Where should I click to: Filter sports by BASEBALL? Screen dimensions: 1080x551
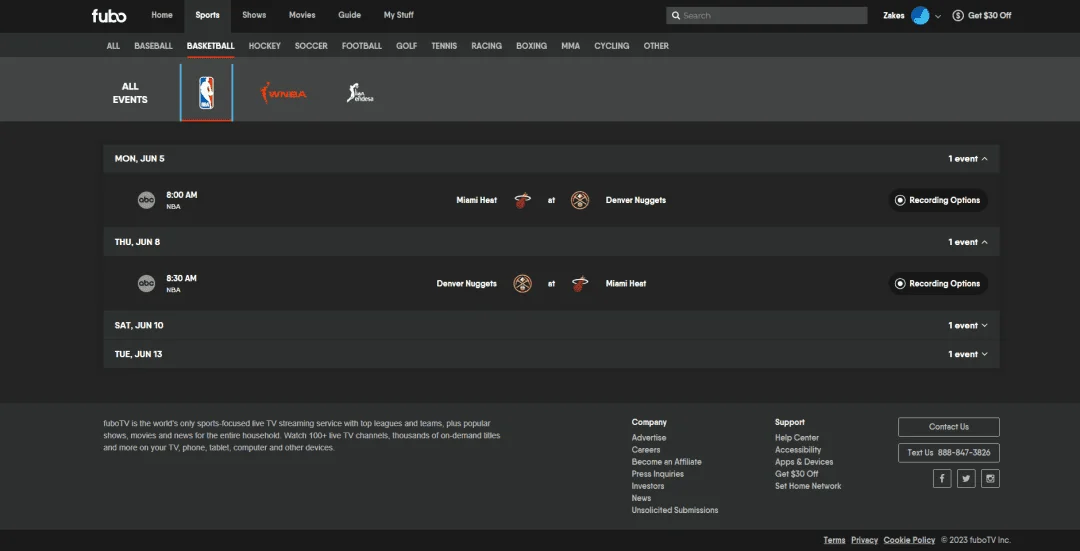tap(154, 46)
